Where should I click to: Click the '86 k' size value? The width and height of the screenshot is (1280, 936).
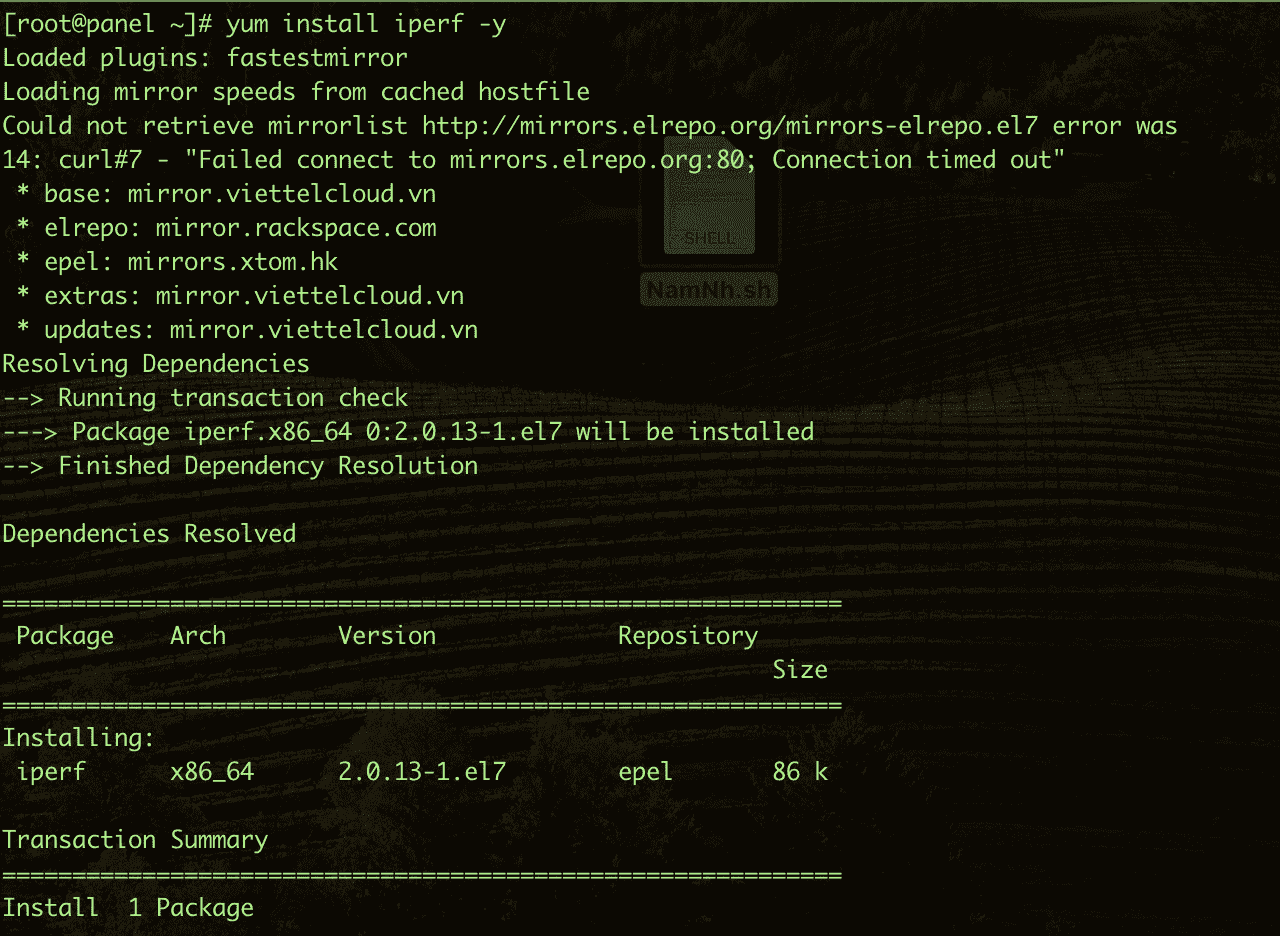coord(799,772)
